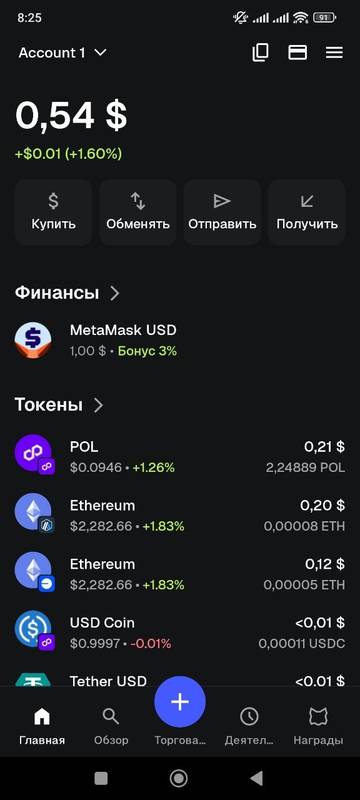Tap the Отправить send button
The height and width of the screenshot is (800, 360).
(x=222, y=212)
